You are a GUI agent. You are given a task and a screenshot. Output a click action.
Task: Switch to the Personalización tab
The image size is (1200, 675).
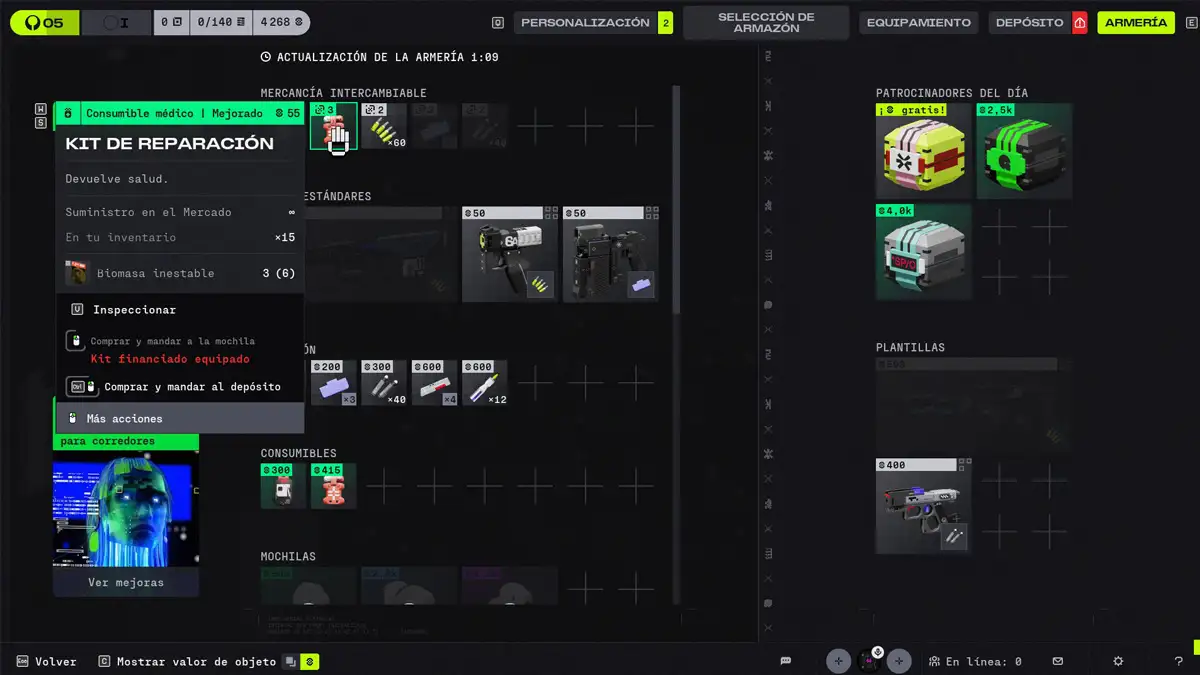click(x=585, y=22)
